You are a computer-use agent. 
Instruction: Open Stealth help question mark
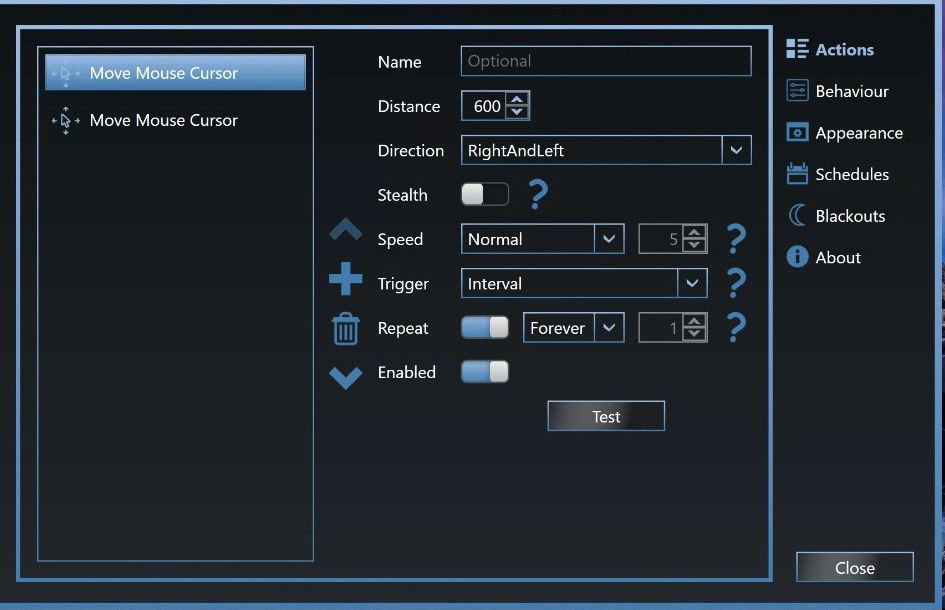[538, 194]
